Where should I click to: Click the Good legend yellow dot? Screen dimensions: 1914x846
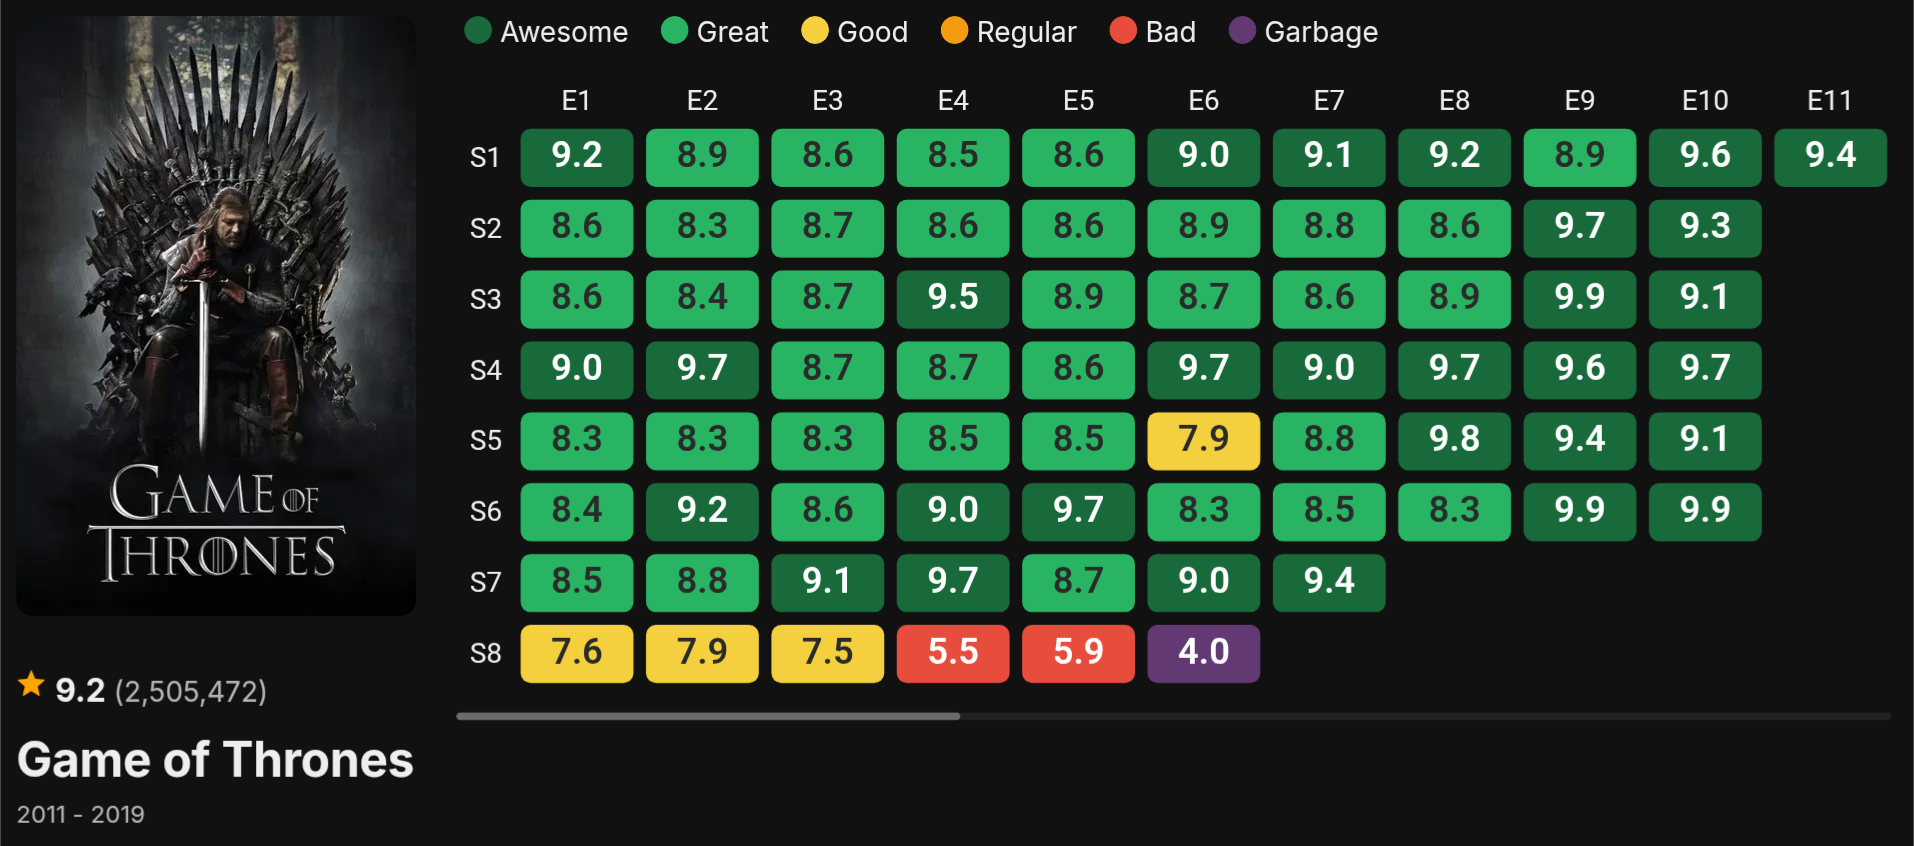815,31
